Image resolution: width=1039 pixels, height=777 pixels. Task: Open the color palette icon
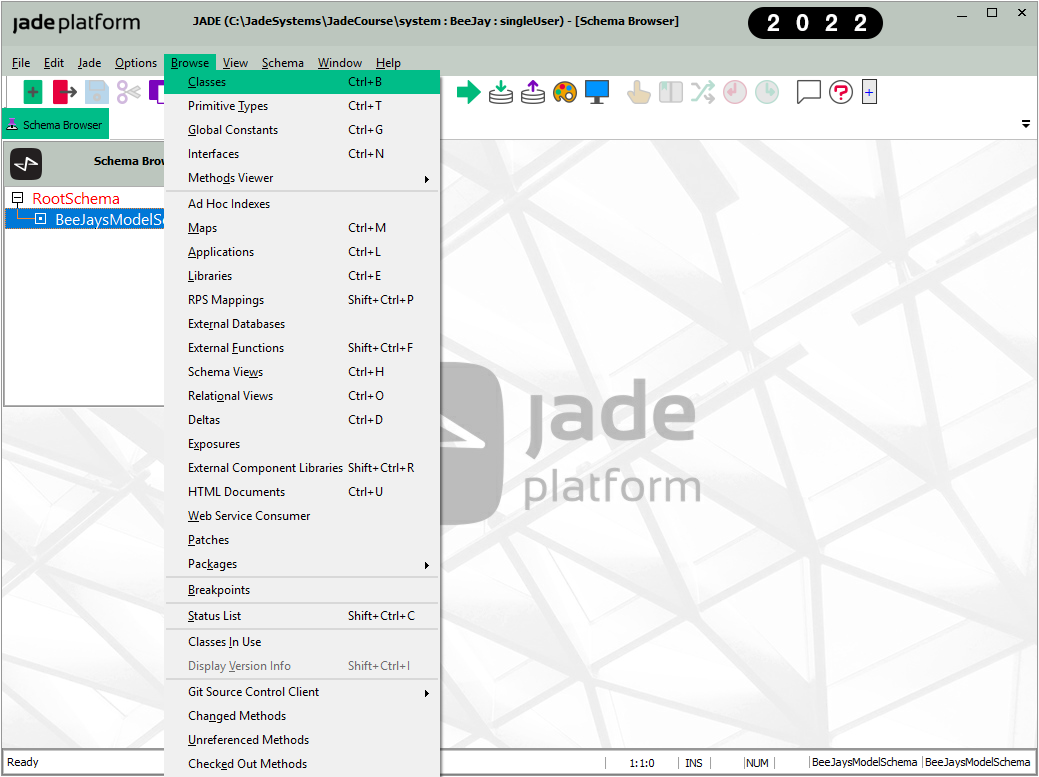(565, 93)
